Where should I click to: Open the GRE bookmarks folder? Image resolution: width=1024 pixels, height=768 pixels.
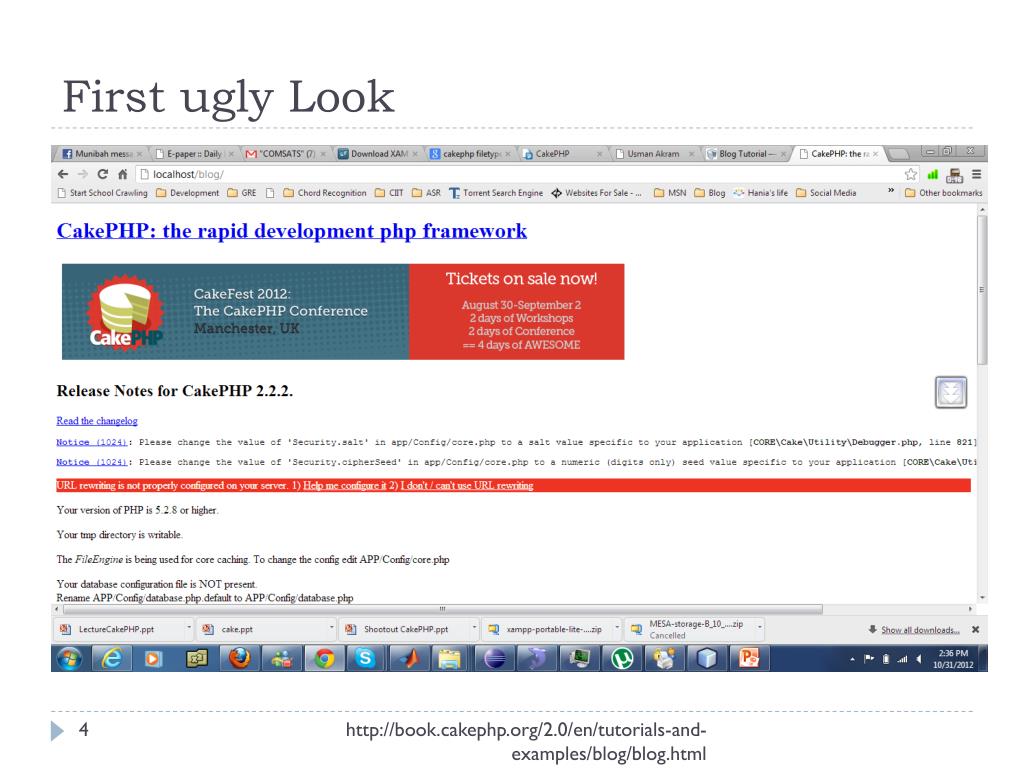tap(242, 193)
